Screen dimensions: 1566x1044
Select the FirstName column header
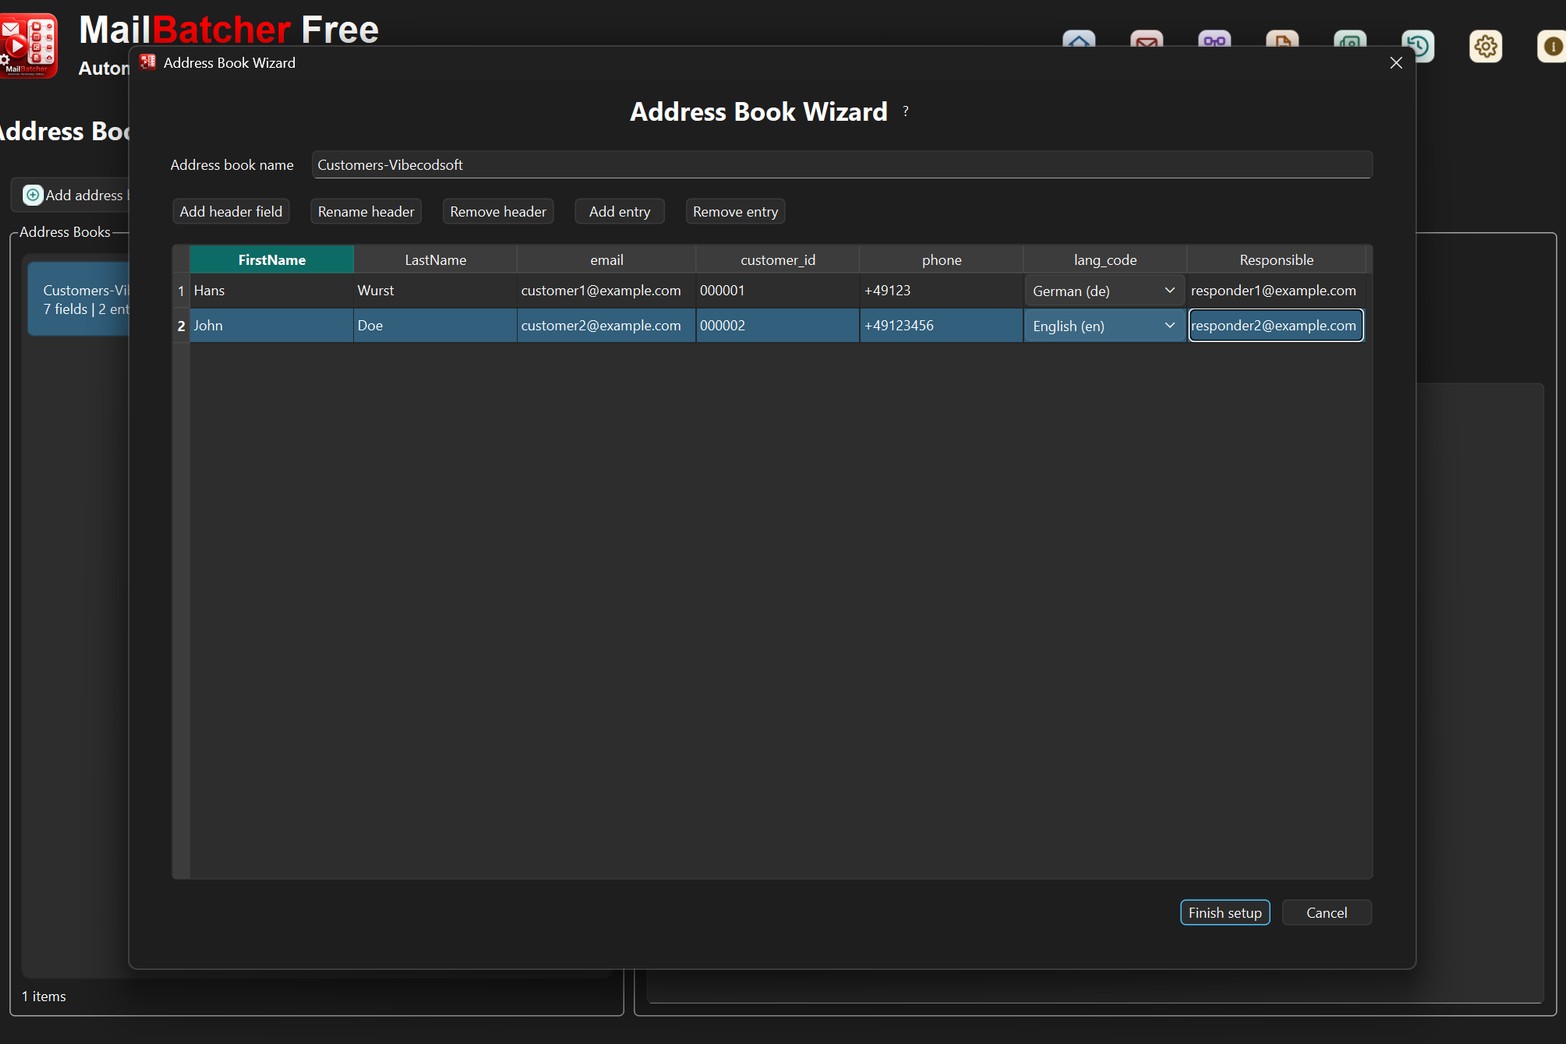tap(272, 260)
